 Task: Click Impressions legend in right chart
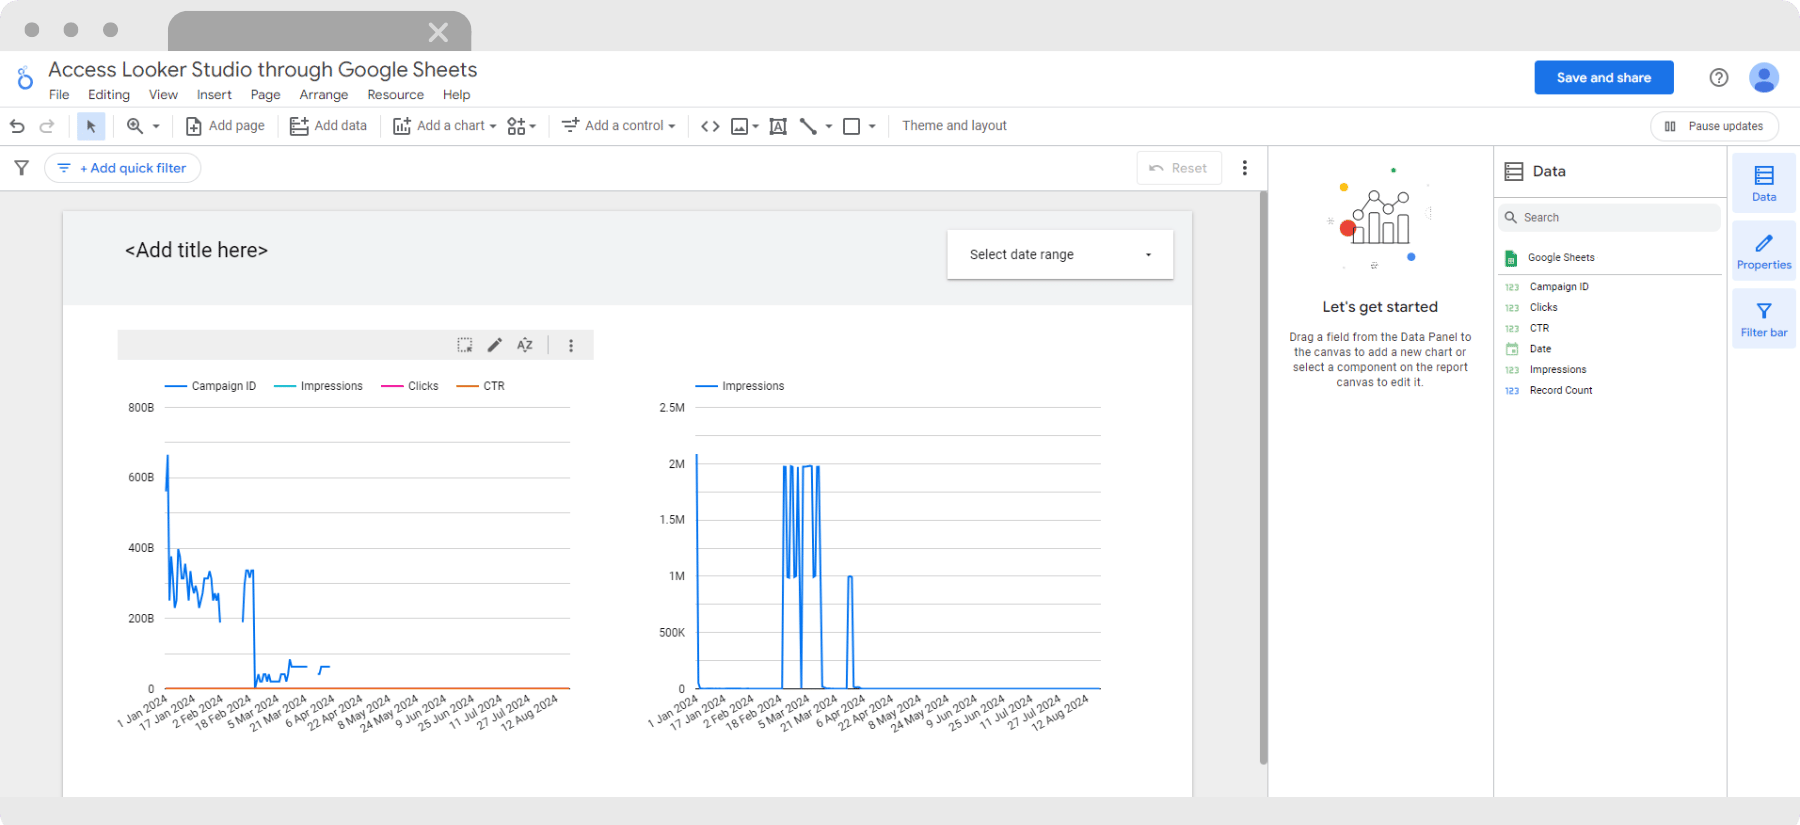(740, 386)
